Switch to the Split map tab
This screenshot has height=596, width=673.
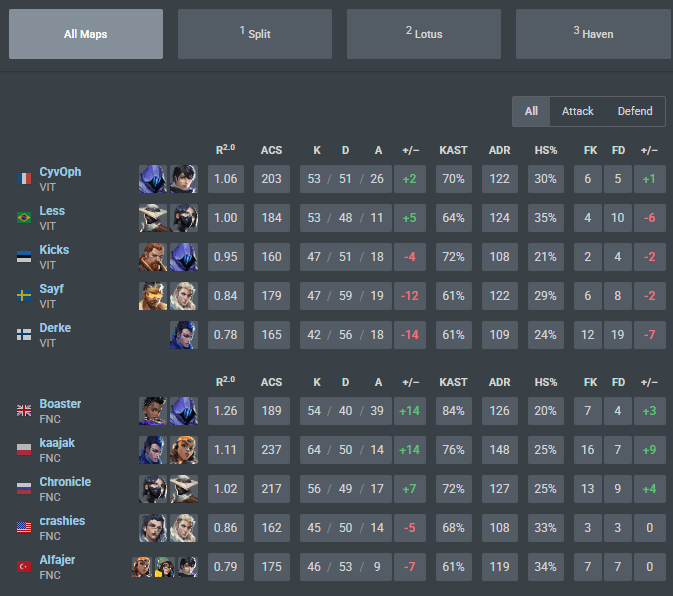tap(255, 34)
